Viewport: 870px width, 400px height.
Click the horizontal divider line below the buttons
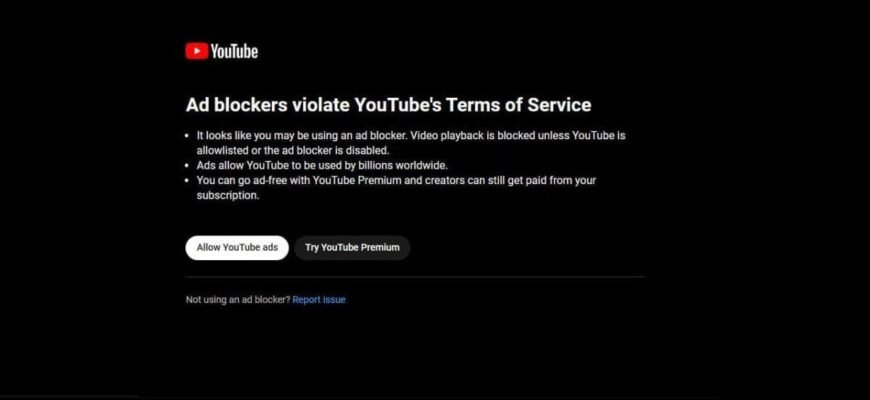point(415,277)
